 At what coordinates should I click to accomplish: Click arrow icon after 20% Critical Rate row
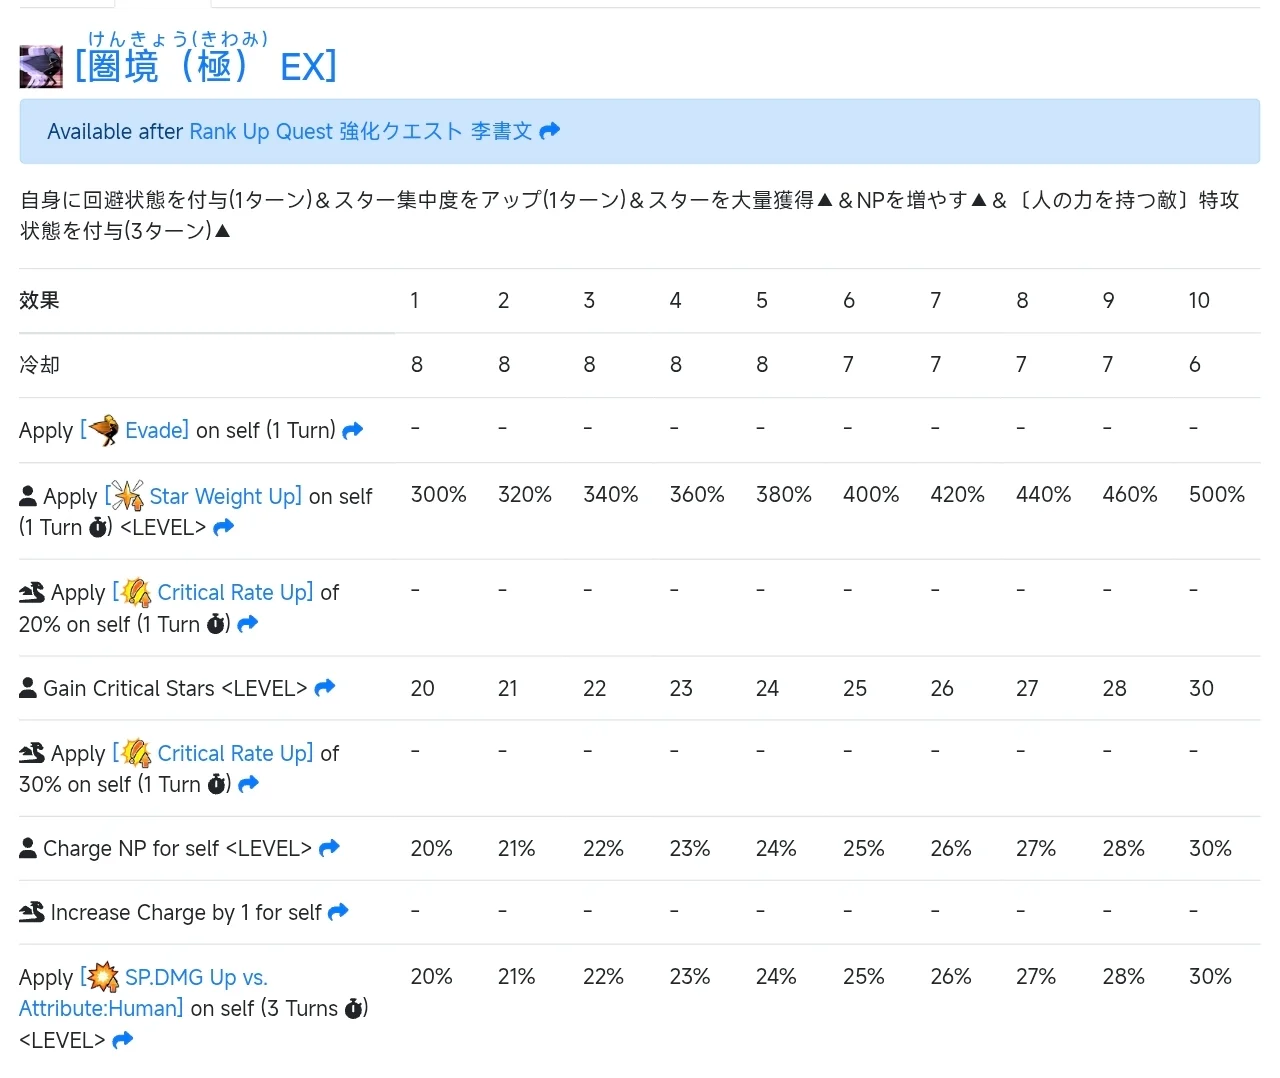[248, 624]
